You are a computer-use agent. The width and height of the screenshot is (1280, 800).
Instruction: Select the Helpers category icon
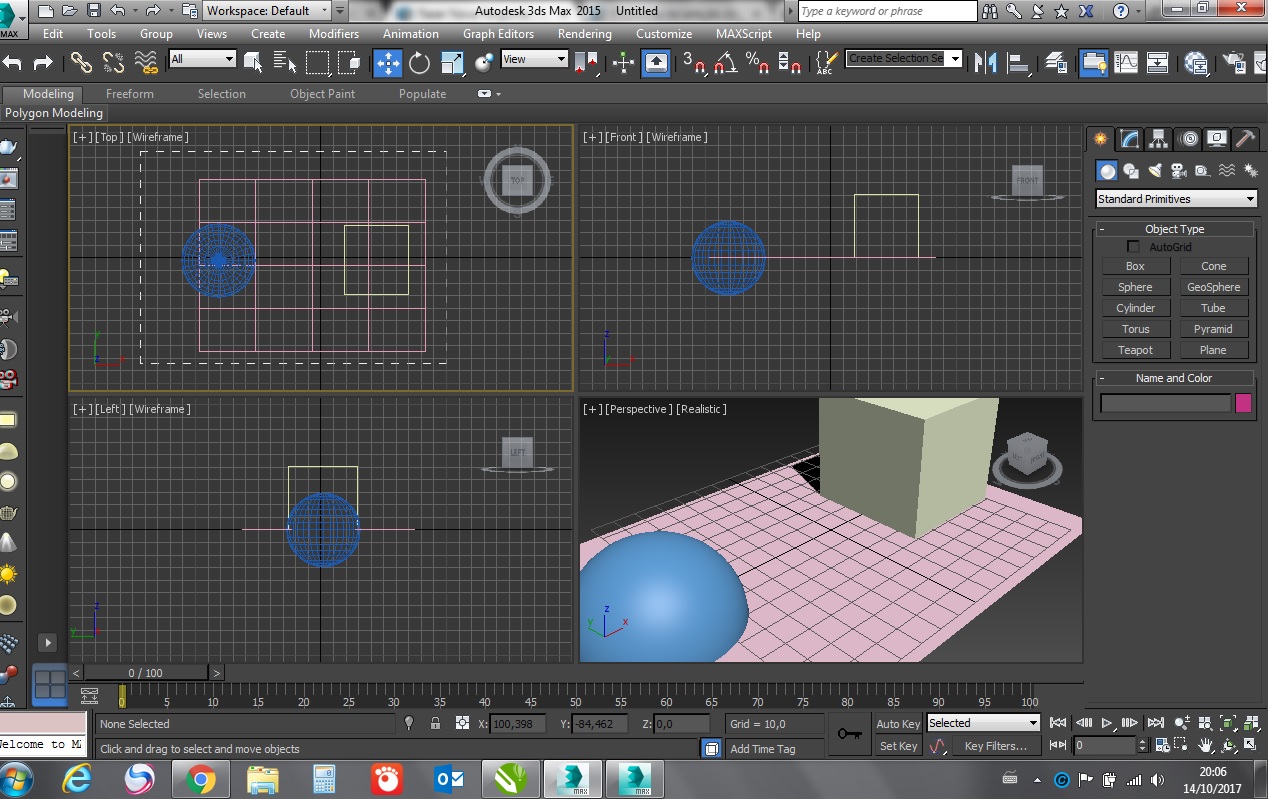[1202, 171]
